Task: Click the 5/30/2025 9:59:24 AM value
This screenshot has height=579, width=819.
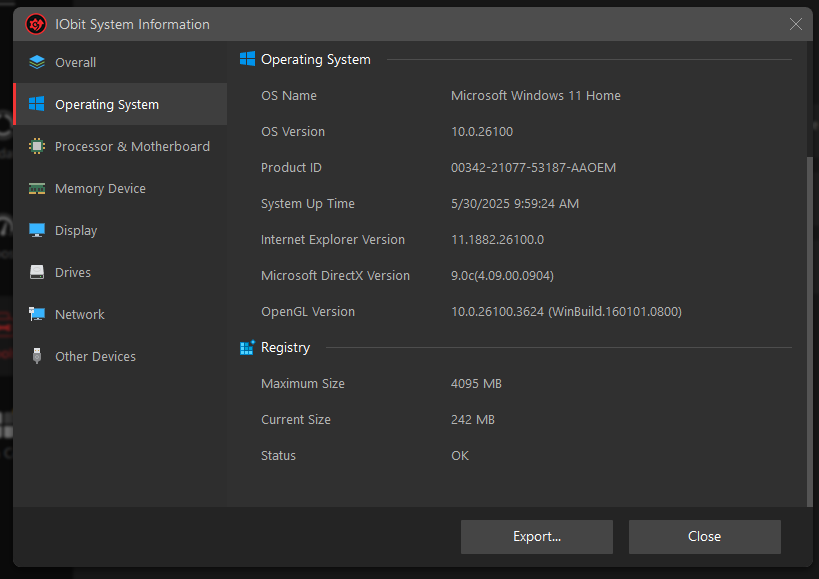Action: [x=515, y=204]
